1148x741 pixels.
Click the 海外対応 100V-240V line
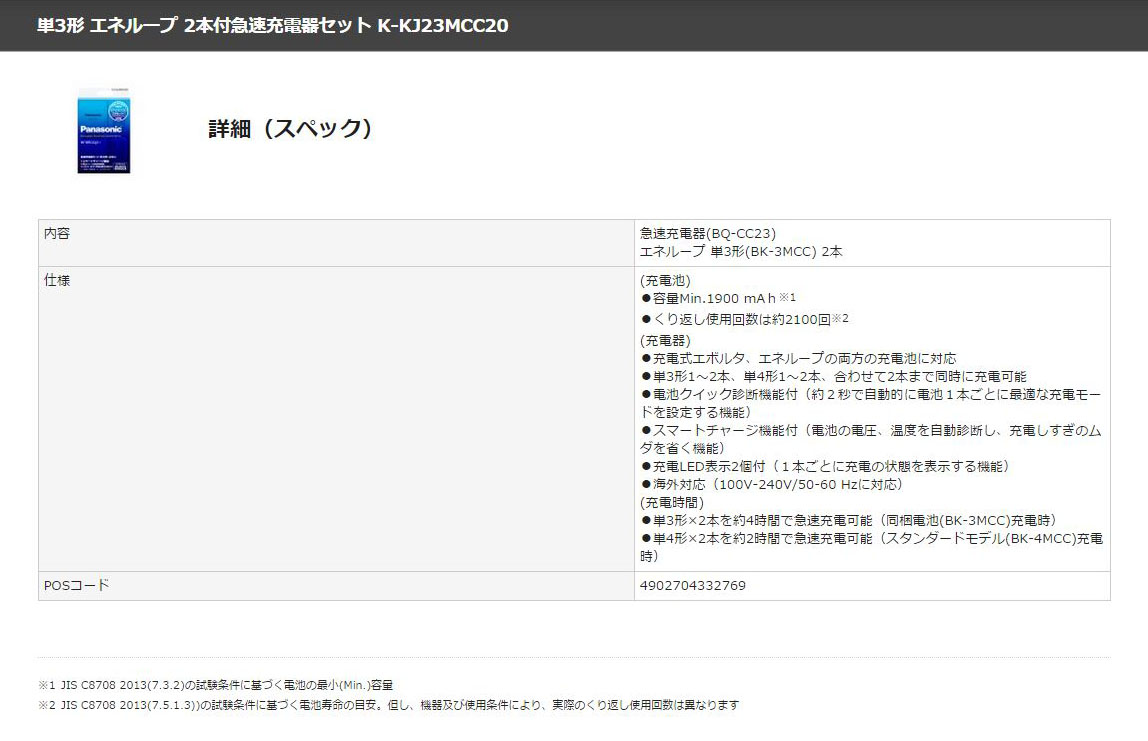click(x=772, y=485)
